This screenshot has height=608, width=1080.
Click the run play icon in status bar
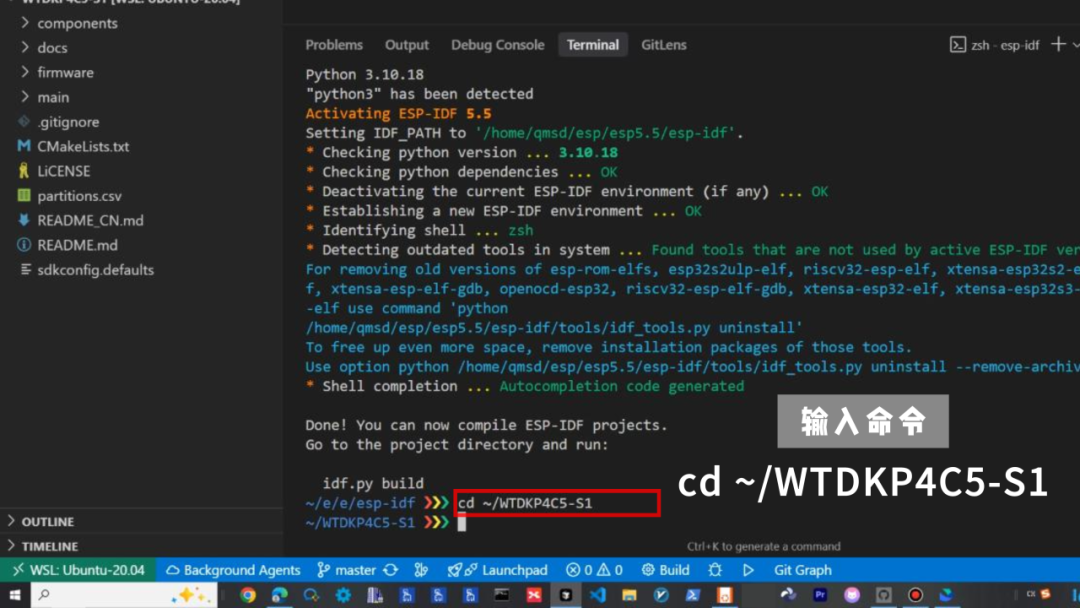pos(748,570)
